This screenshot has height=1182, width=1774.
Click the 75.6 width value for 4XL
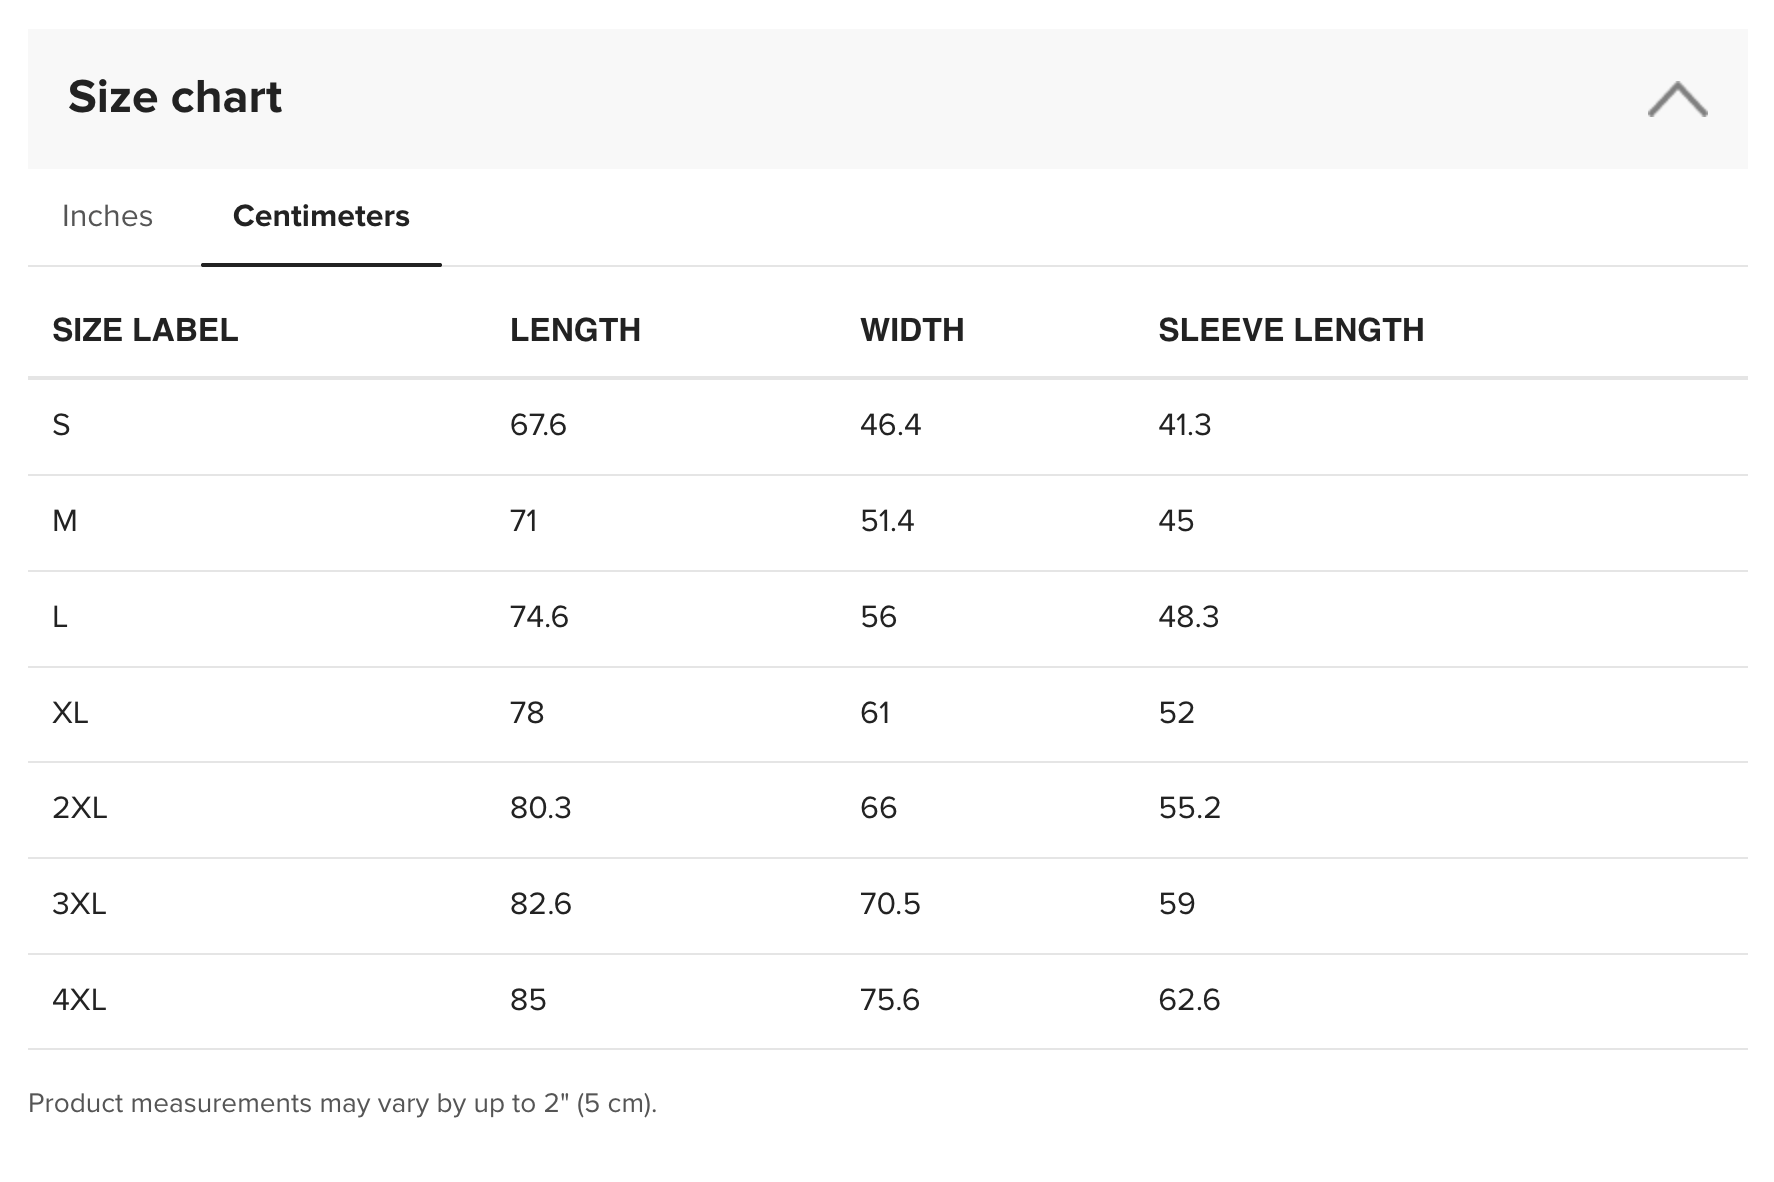point(889,1000)
